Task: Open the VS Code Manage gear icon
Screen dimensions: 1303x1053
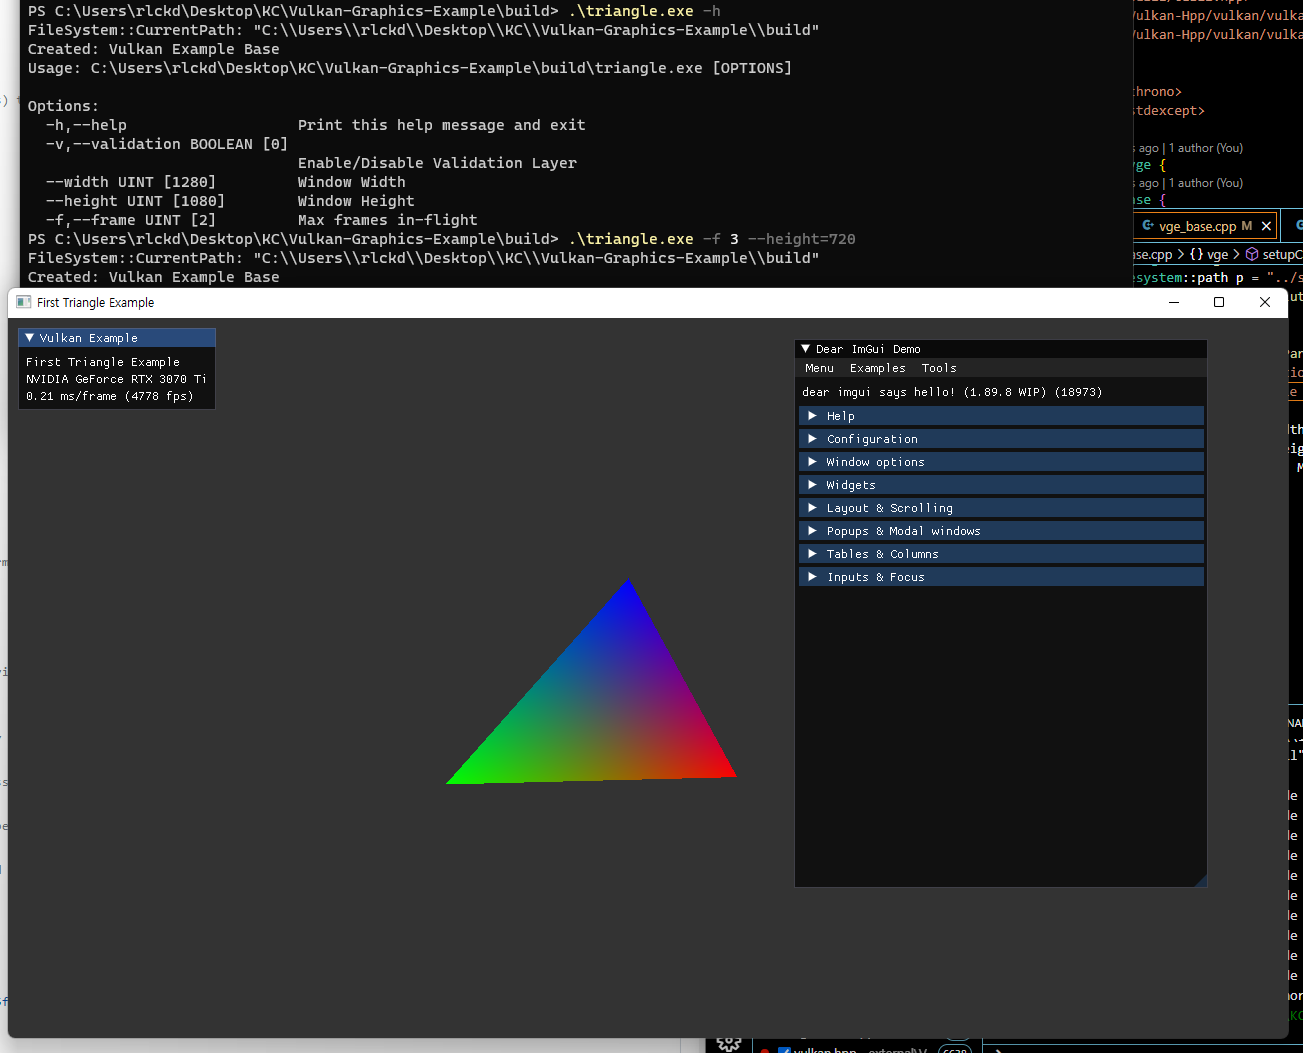Action: point(729,1043)
